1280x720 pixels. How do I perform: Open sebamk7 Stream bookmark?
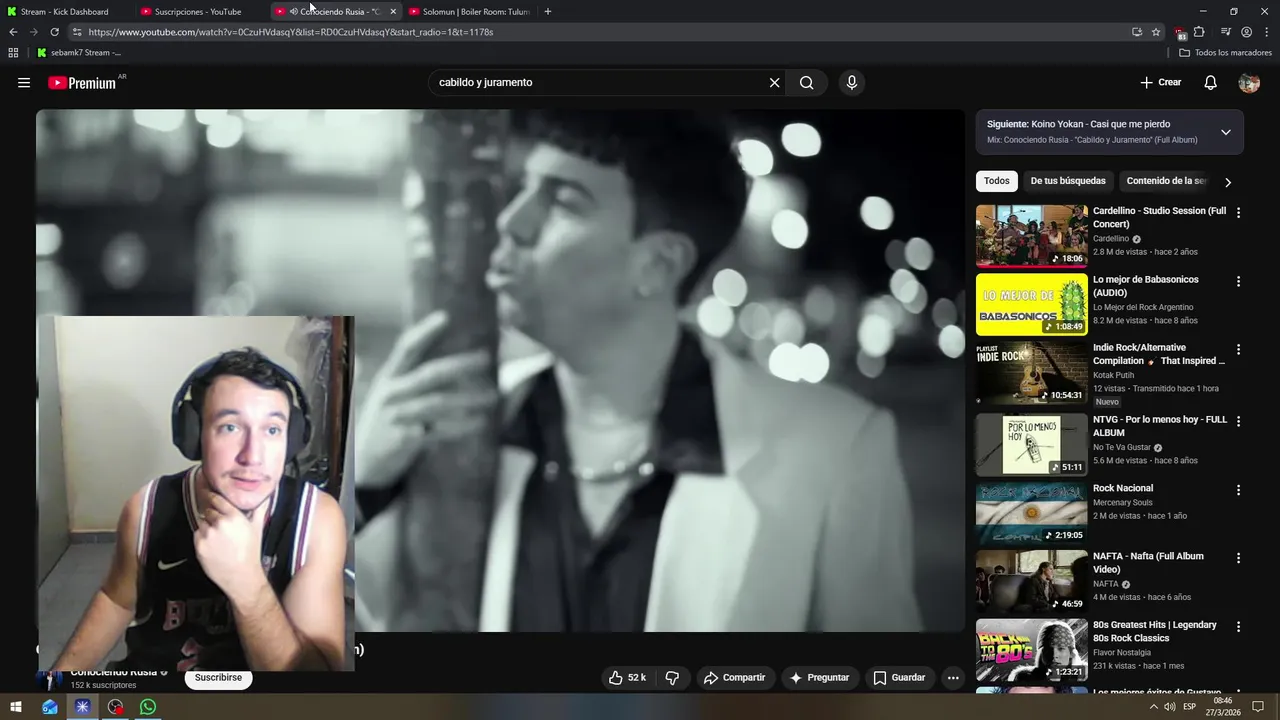79,52
